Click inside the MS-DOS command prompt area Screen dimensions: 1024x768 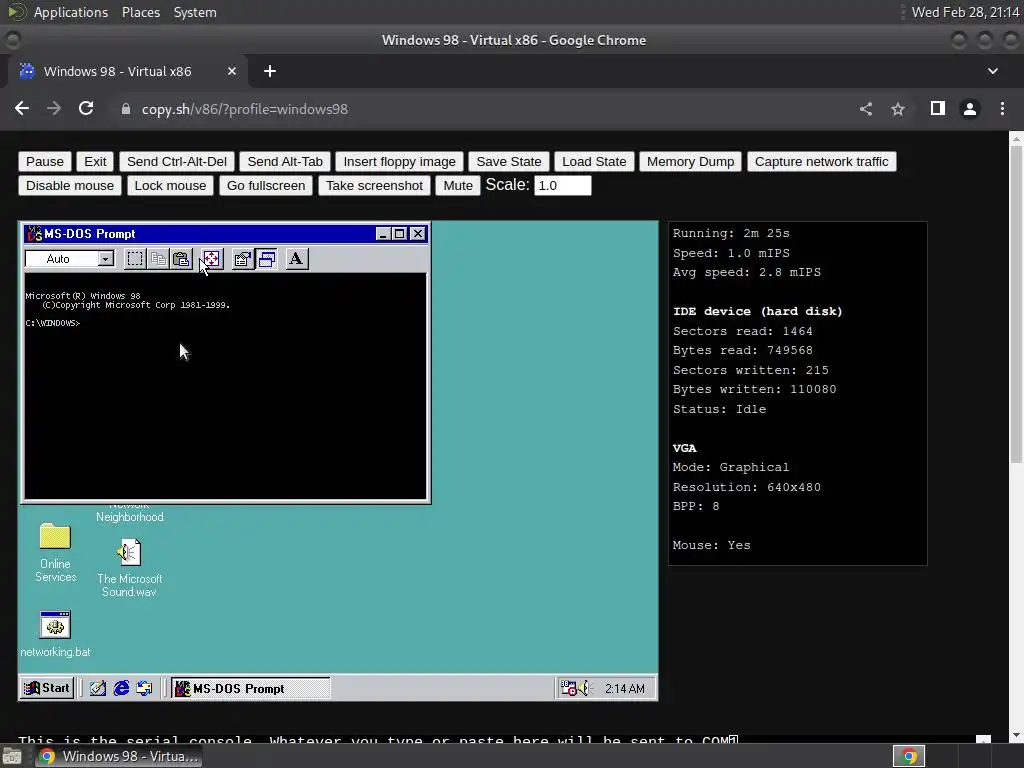225,386
